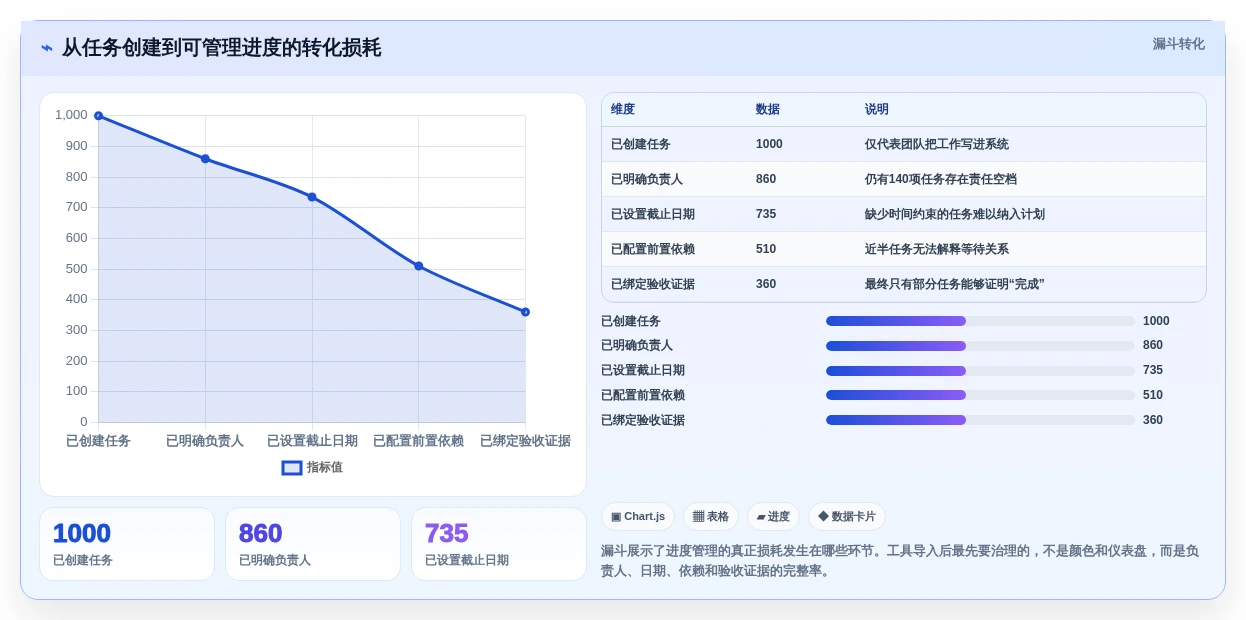Click the footer paragraph starting with 漏斗展示了
Viewport: 1246px width, 620px height.
click(x=900, y=561)
